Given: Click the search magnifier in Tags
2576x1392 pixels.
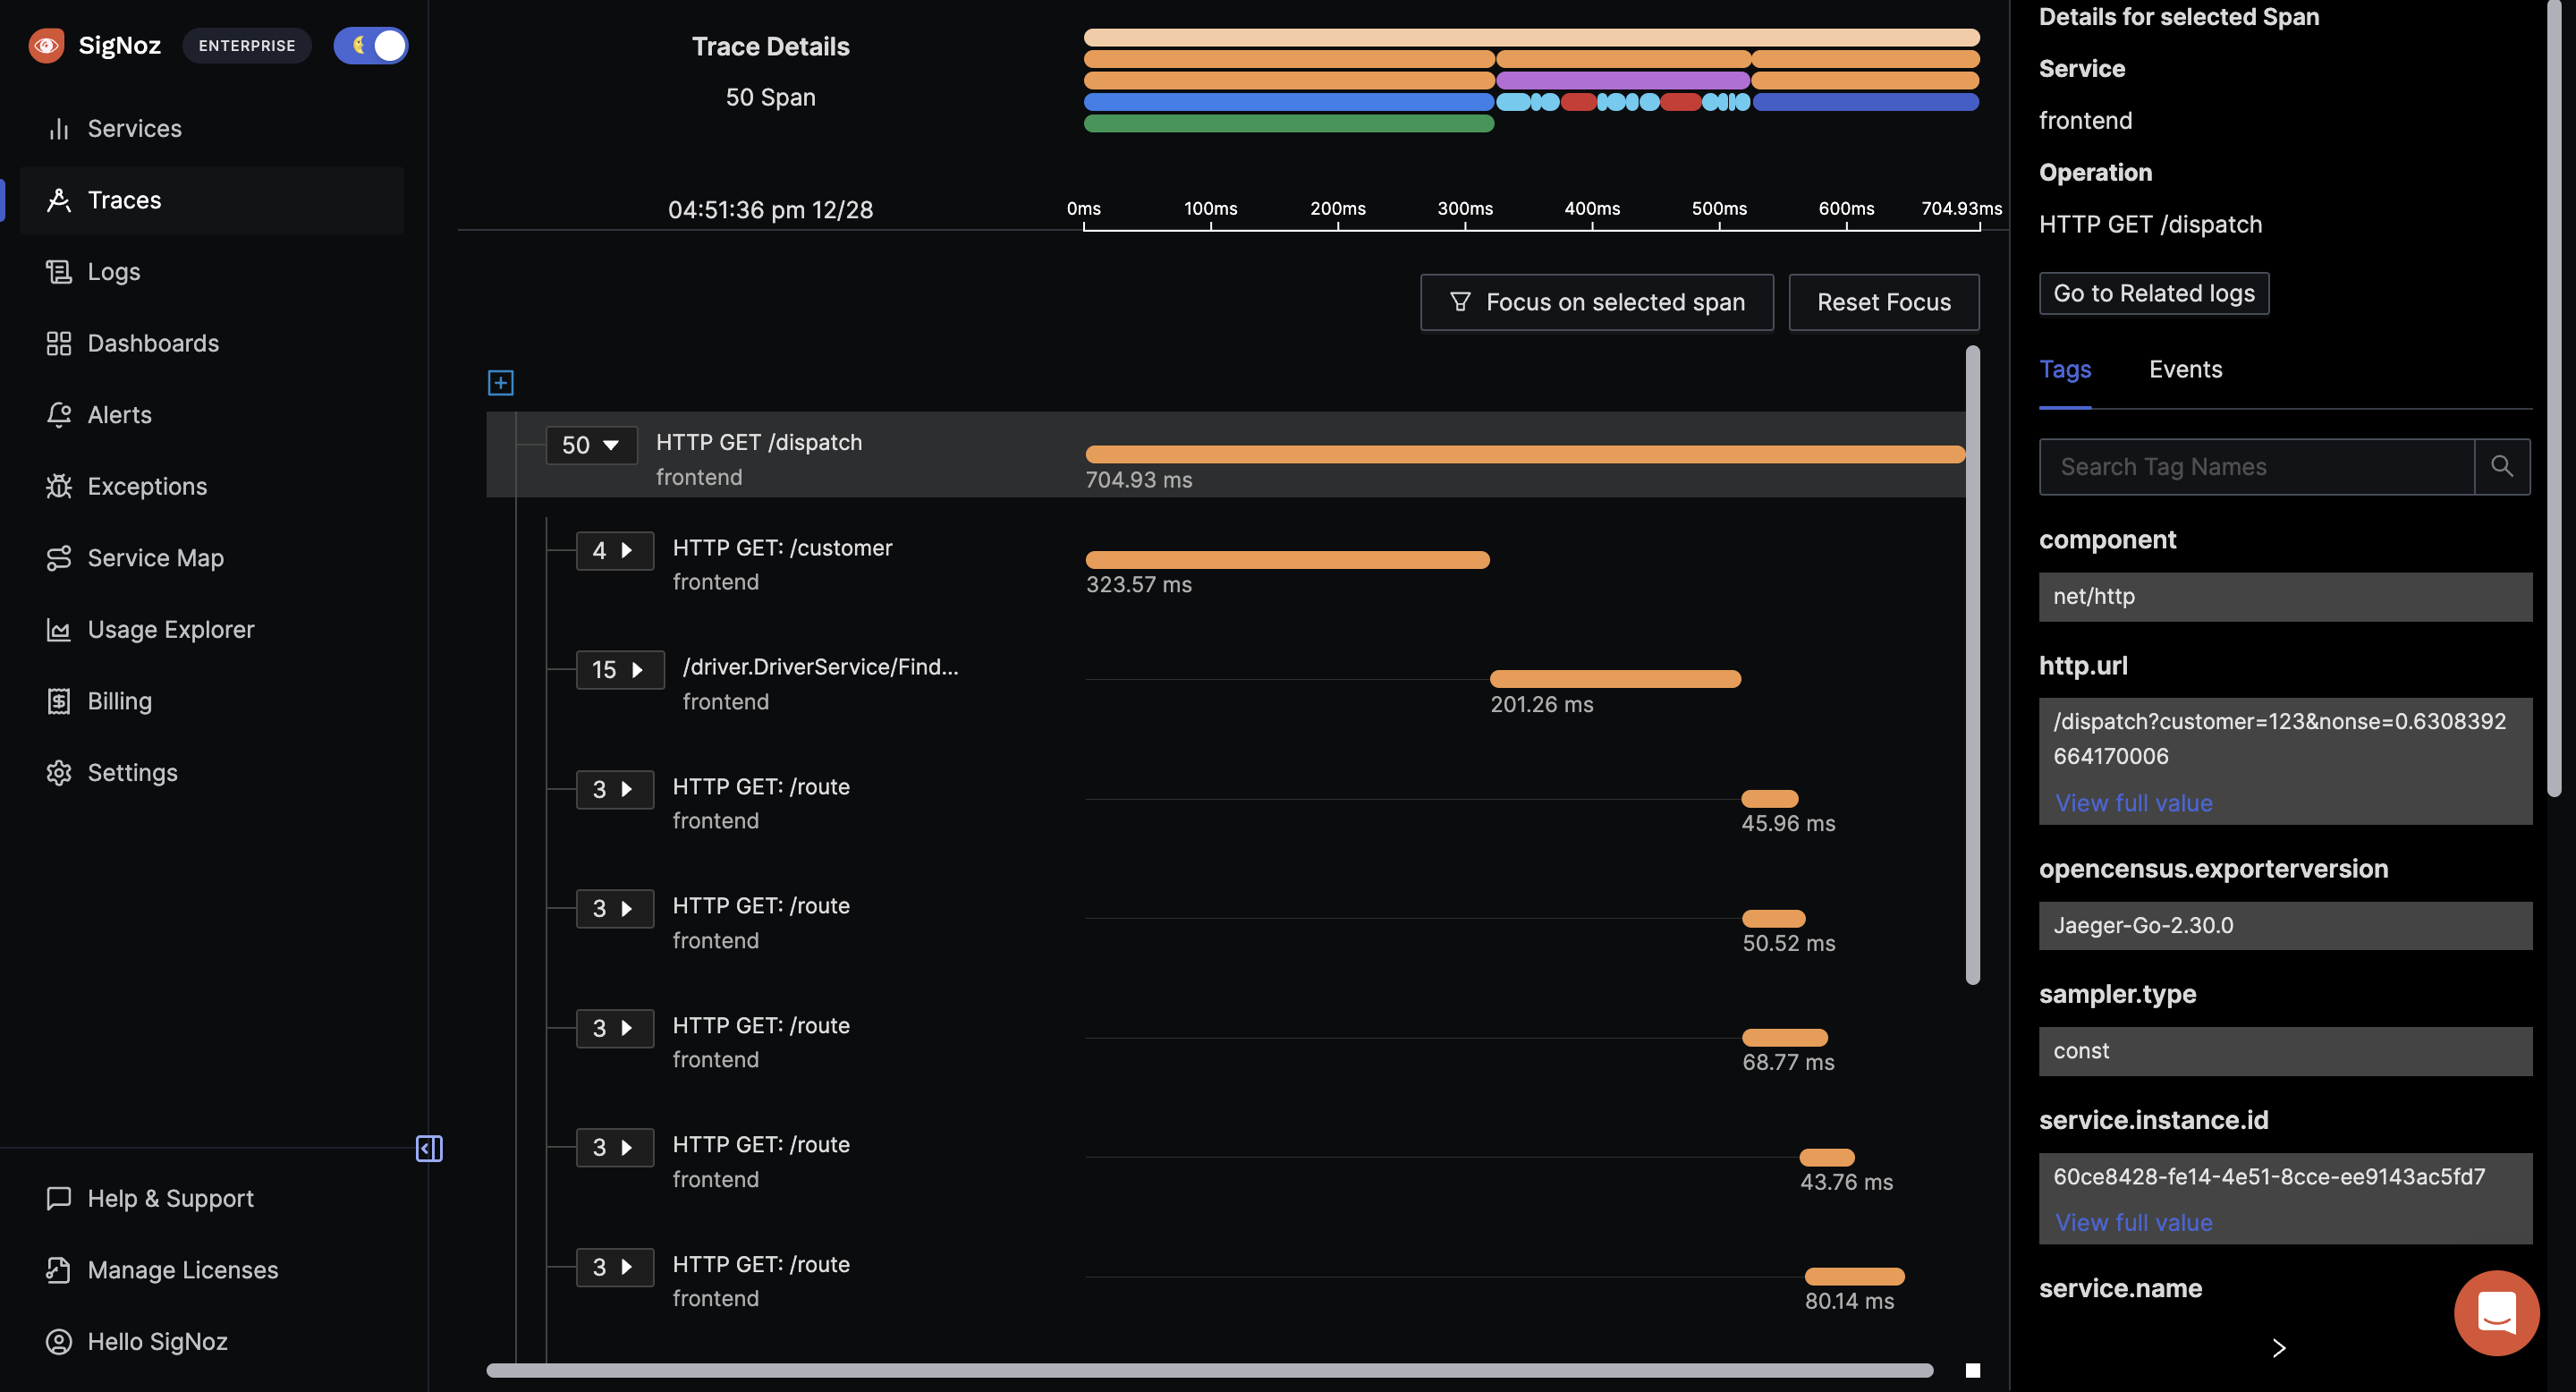Looking at the screenshot, I should click(2501, 466).
